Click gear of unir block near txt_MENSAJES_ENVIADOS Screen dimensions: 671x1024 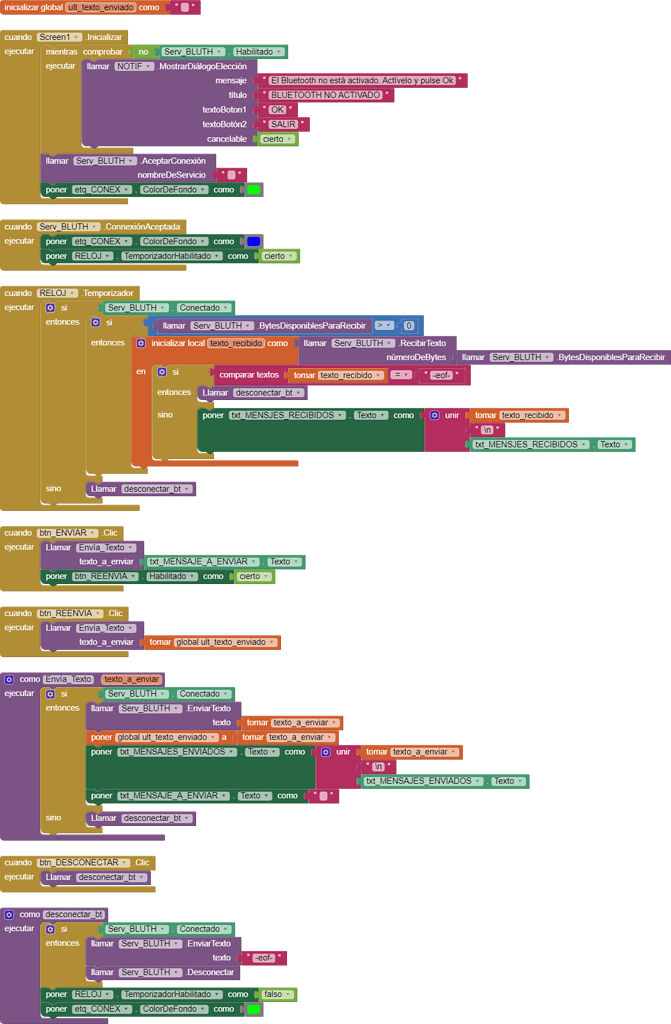pos(325,752)
